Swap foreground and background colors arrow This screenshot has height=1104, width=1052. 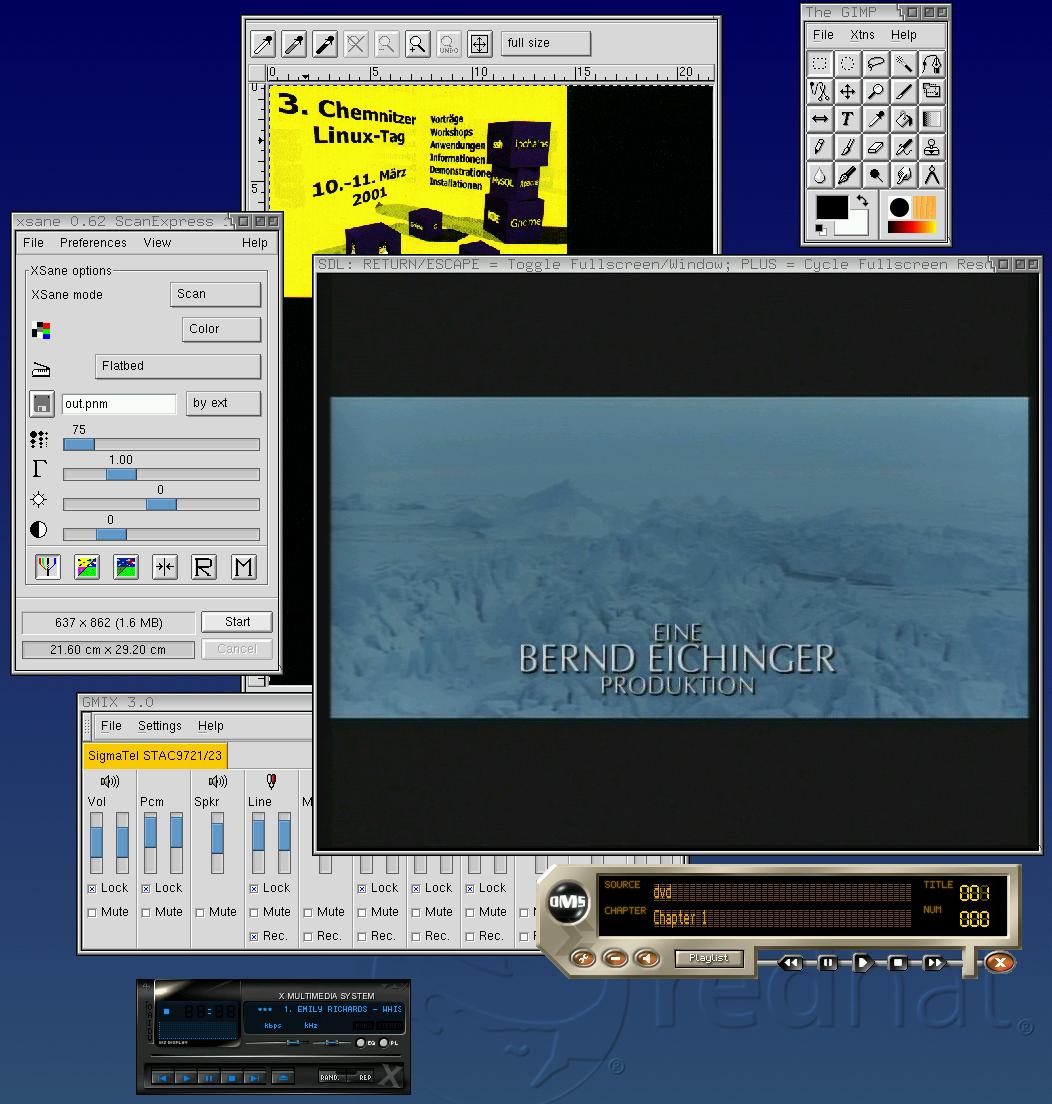tap(862, 201)
